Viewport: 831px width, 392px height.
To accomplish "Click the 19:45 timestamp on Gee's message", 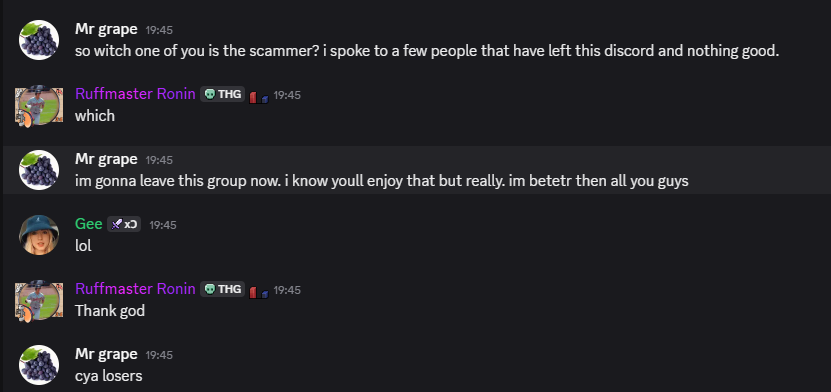I will [163, 225].
